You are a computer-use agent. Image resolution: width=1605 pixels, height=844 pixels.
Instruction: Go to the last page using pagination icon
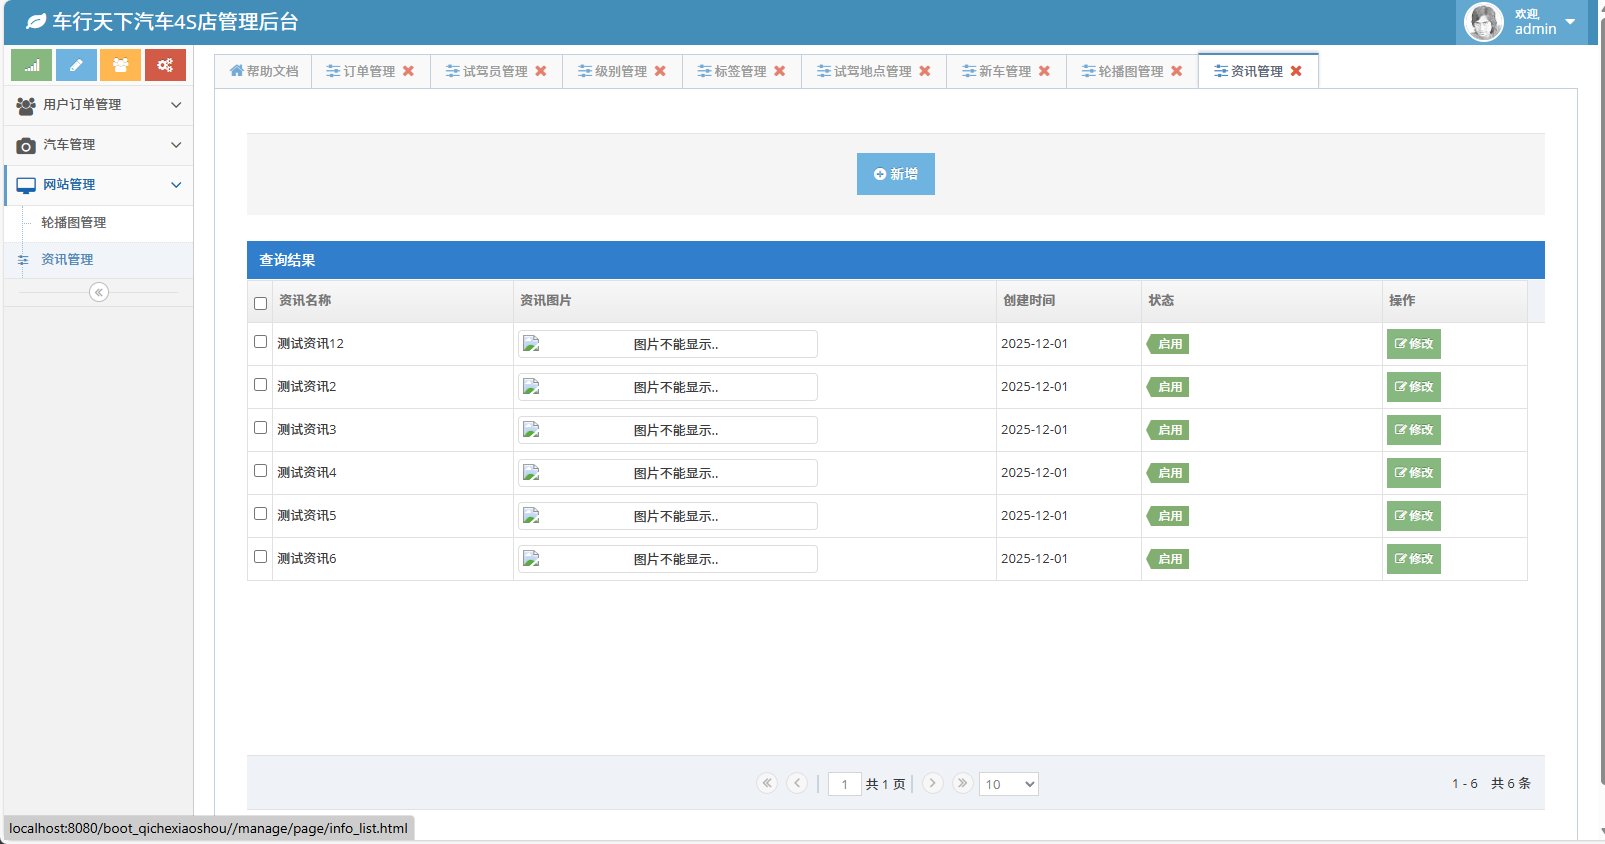pyautogui.click(x=962, y=783)
